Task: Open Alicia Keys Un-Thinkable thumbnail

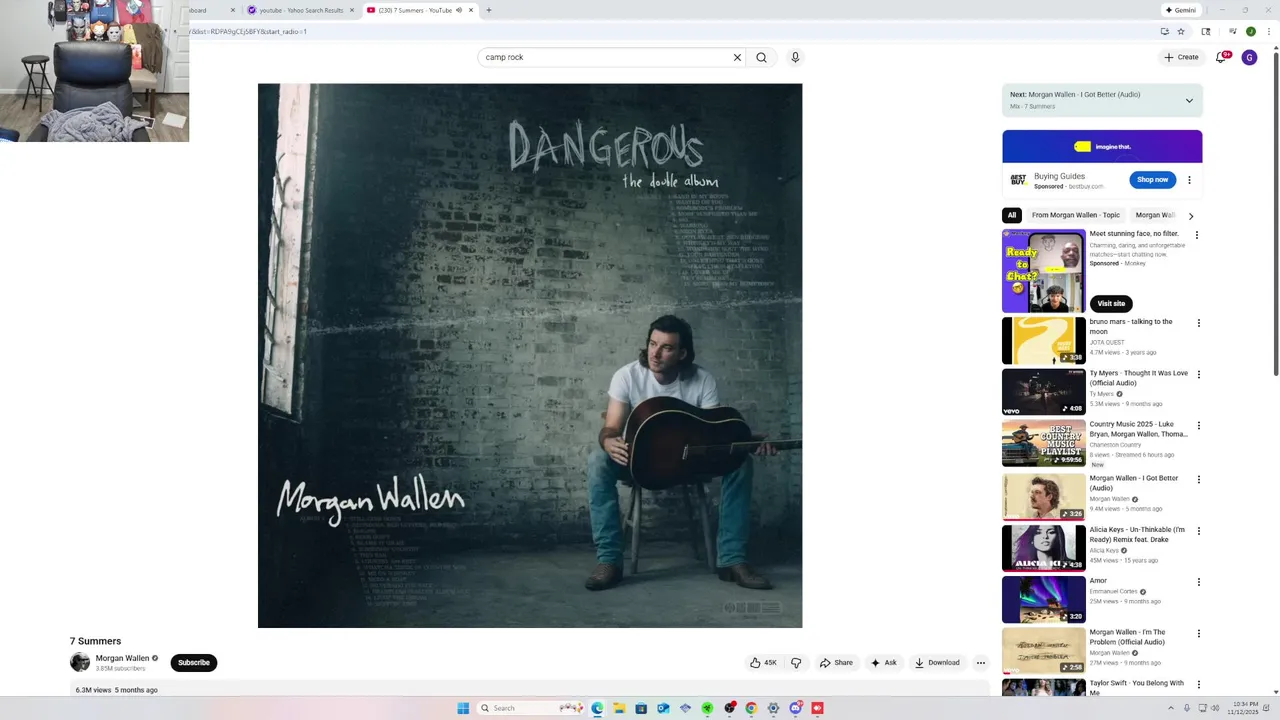Action: click(x=1044, y=548)
